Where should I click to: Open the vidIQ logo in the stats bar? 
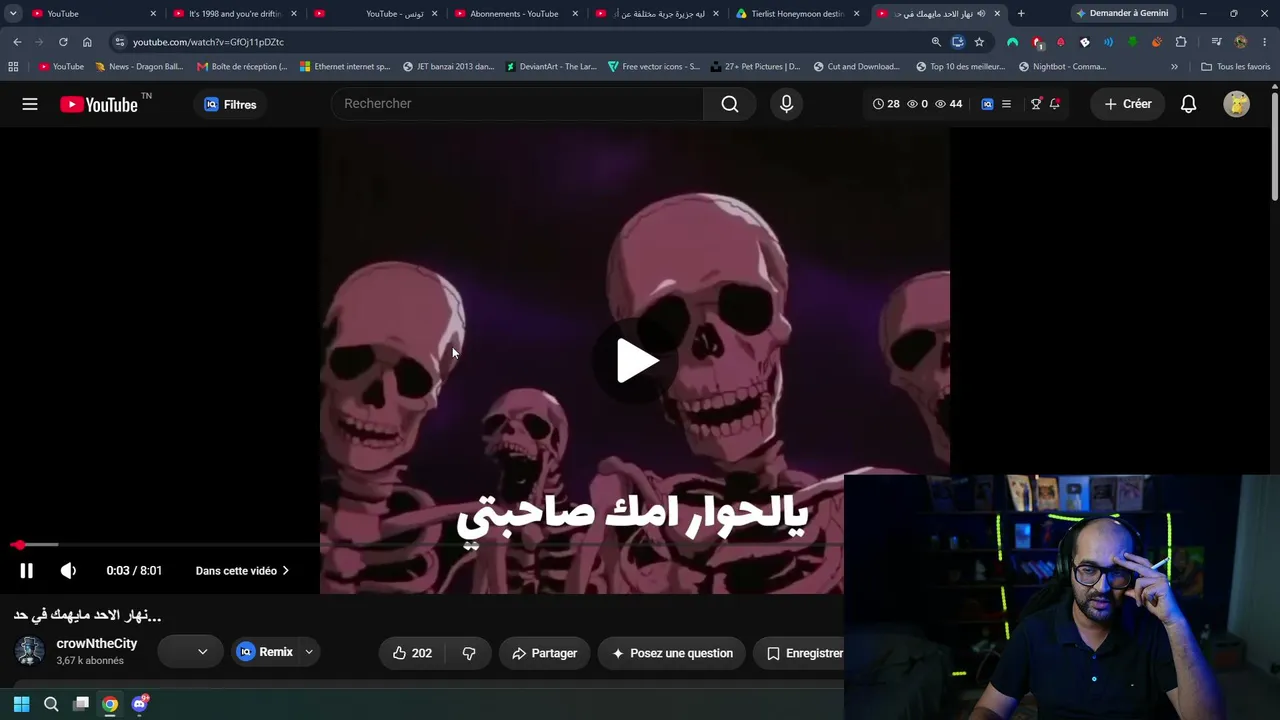tap(987, 104)
